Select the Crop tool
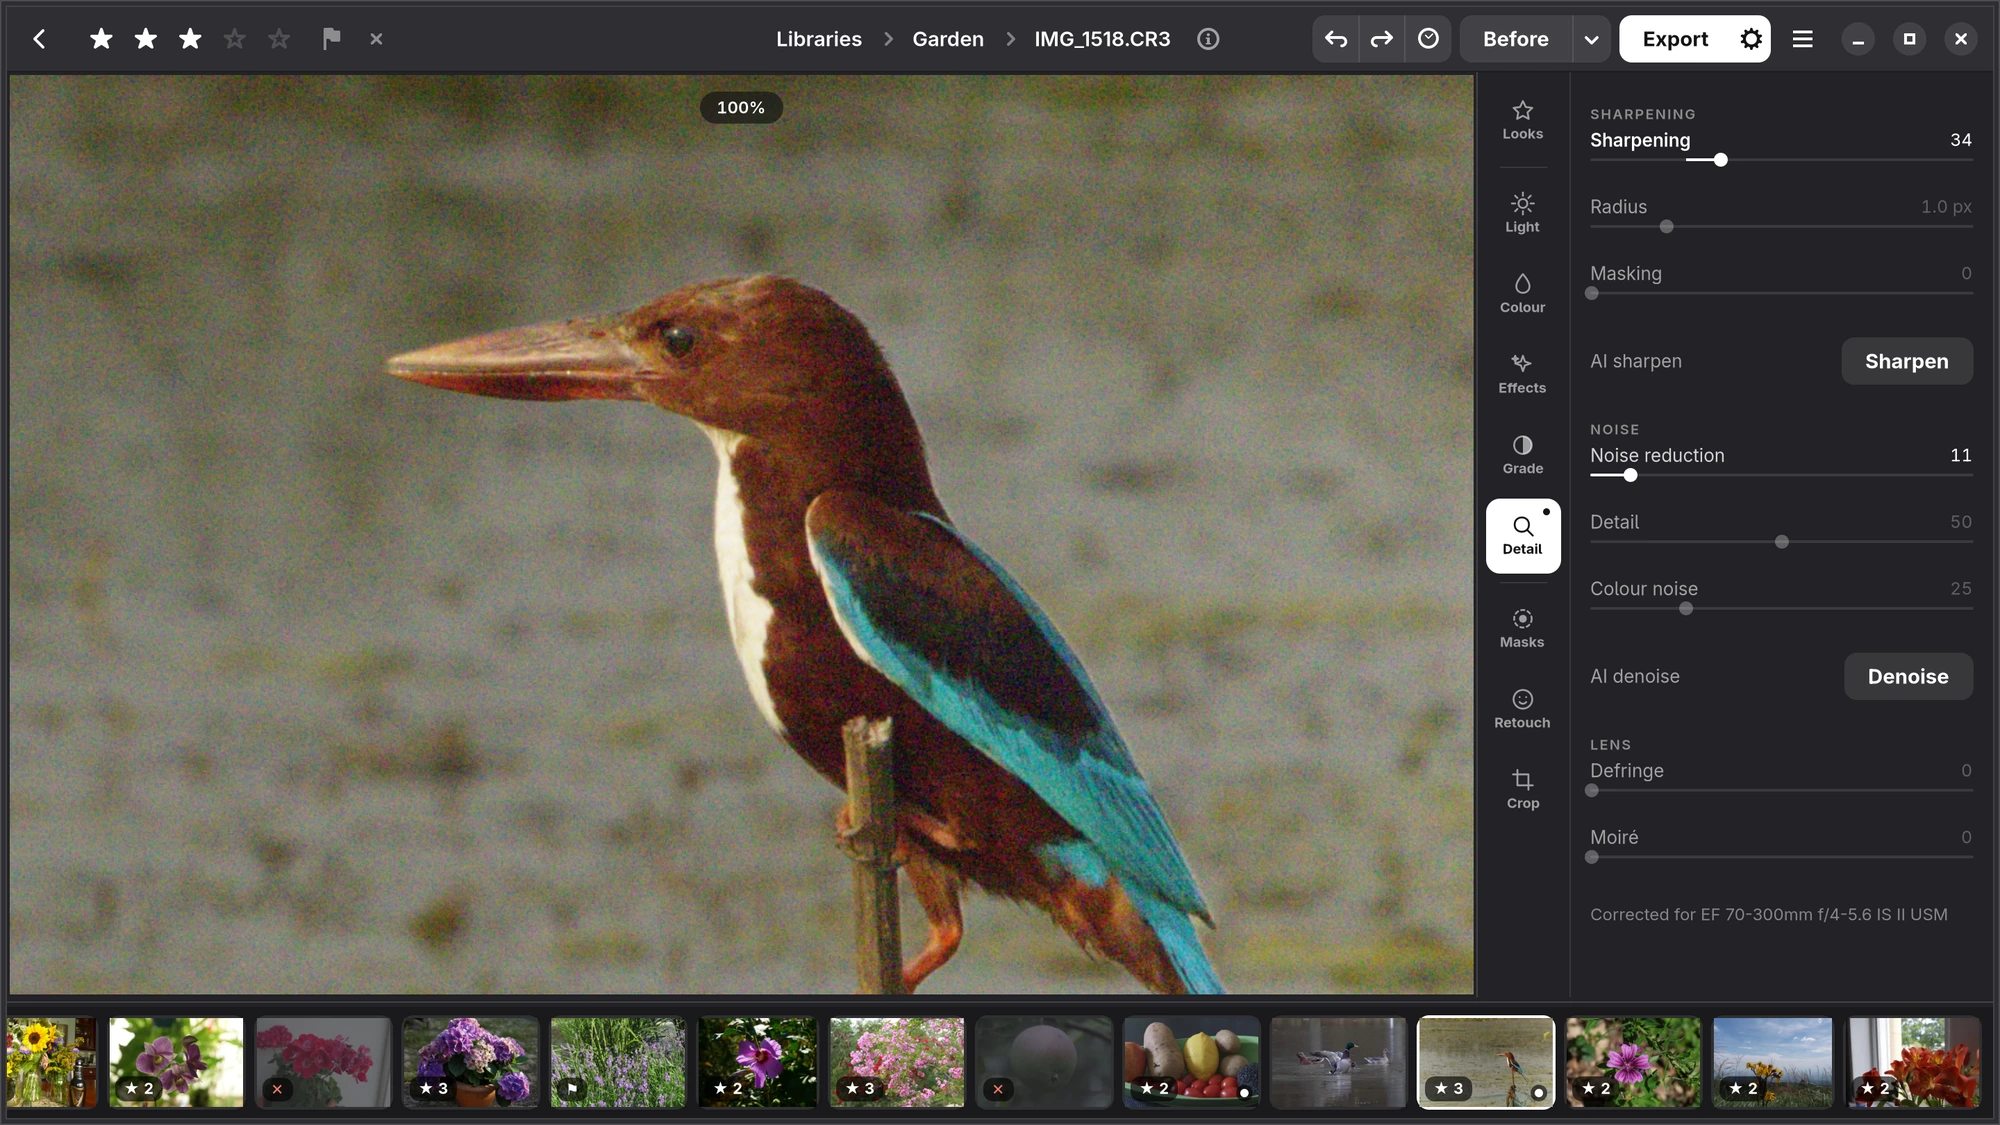 1522,790
